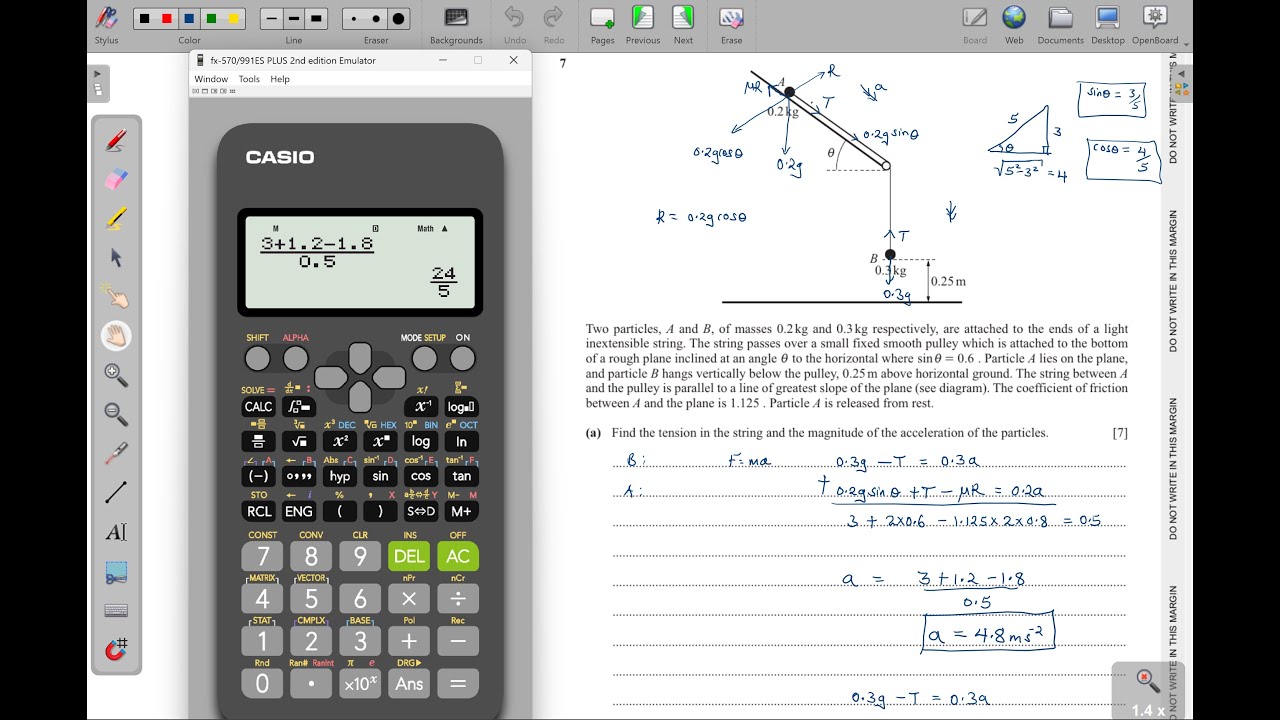Open the snap magnet tool
This screenshot has width=1280, height=720.
click(116, 649)
